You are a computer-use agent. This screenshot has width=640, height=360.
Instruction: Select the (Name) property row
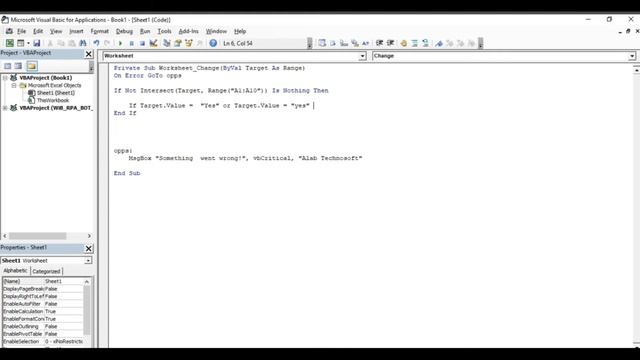click(x=43, y=282)
